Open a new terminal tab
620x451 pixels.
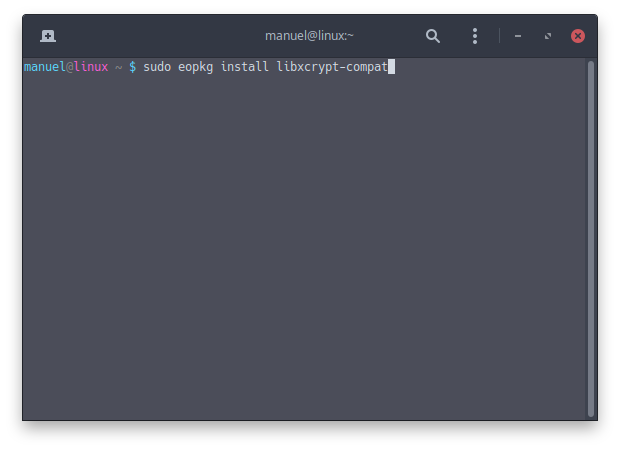pos(48,36)
